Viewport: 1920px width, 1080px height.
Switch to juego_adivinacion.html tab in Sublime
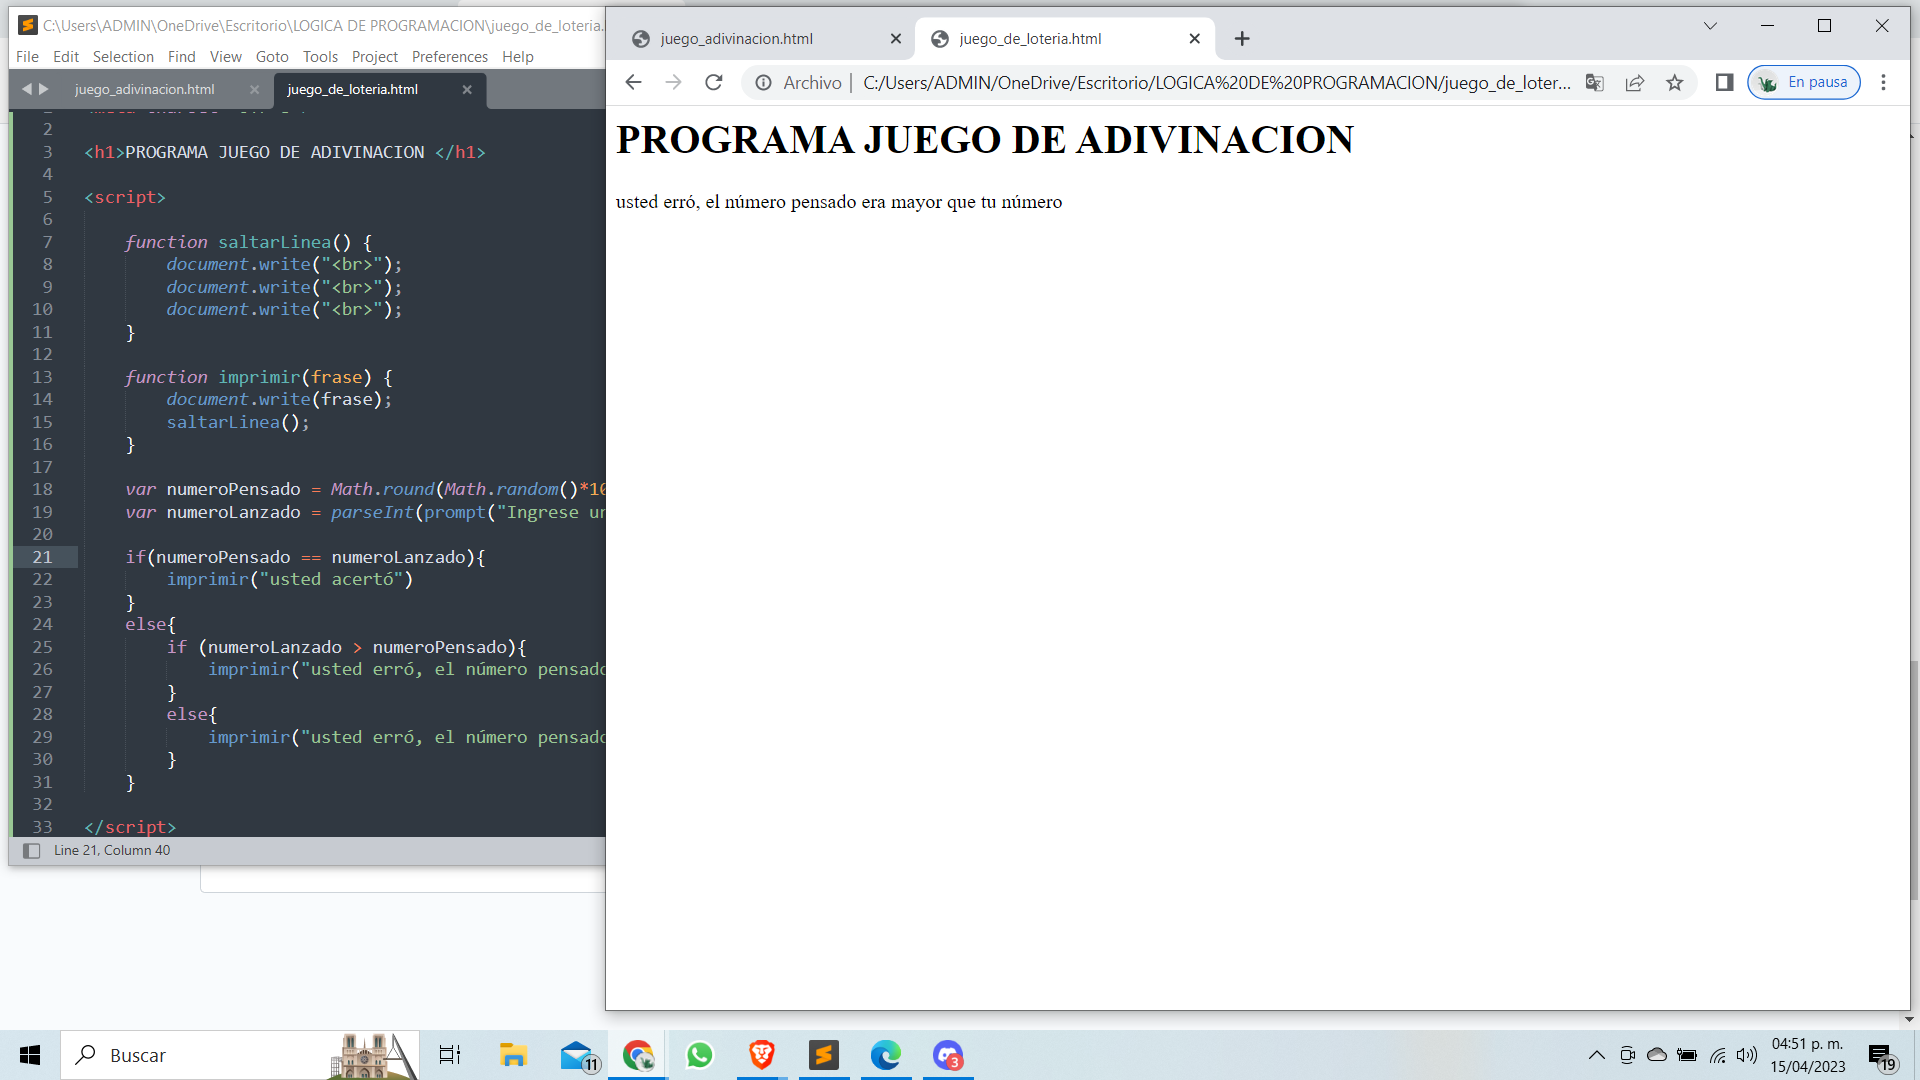[145, 89]
